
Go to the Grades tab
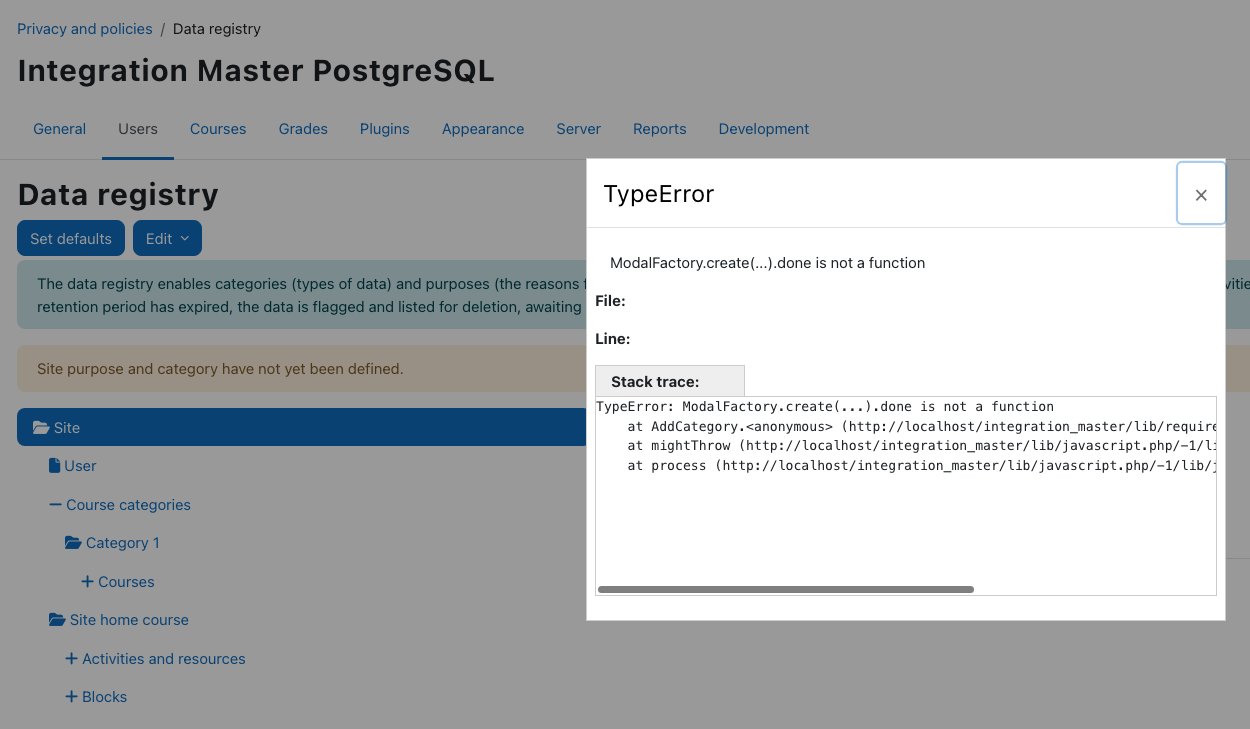303,129
